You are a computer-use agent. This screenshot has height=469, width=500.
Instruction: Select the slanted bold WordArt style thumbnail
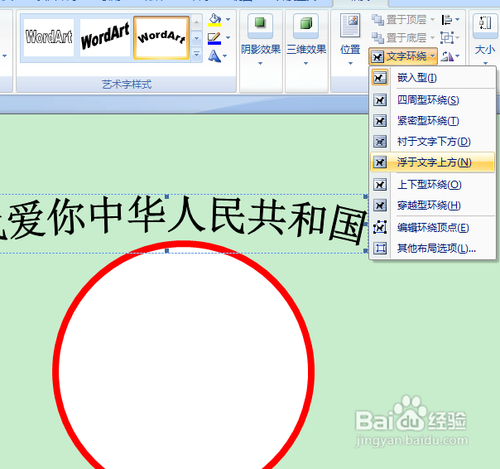tap(105, 37)
